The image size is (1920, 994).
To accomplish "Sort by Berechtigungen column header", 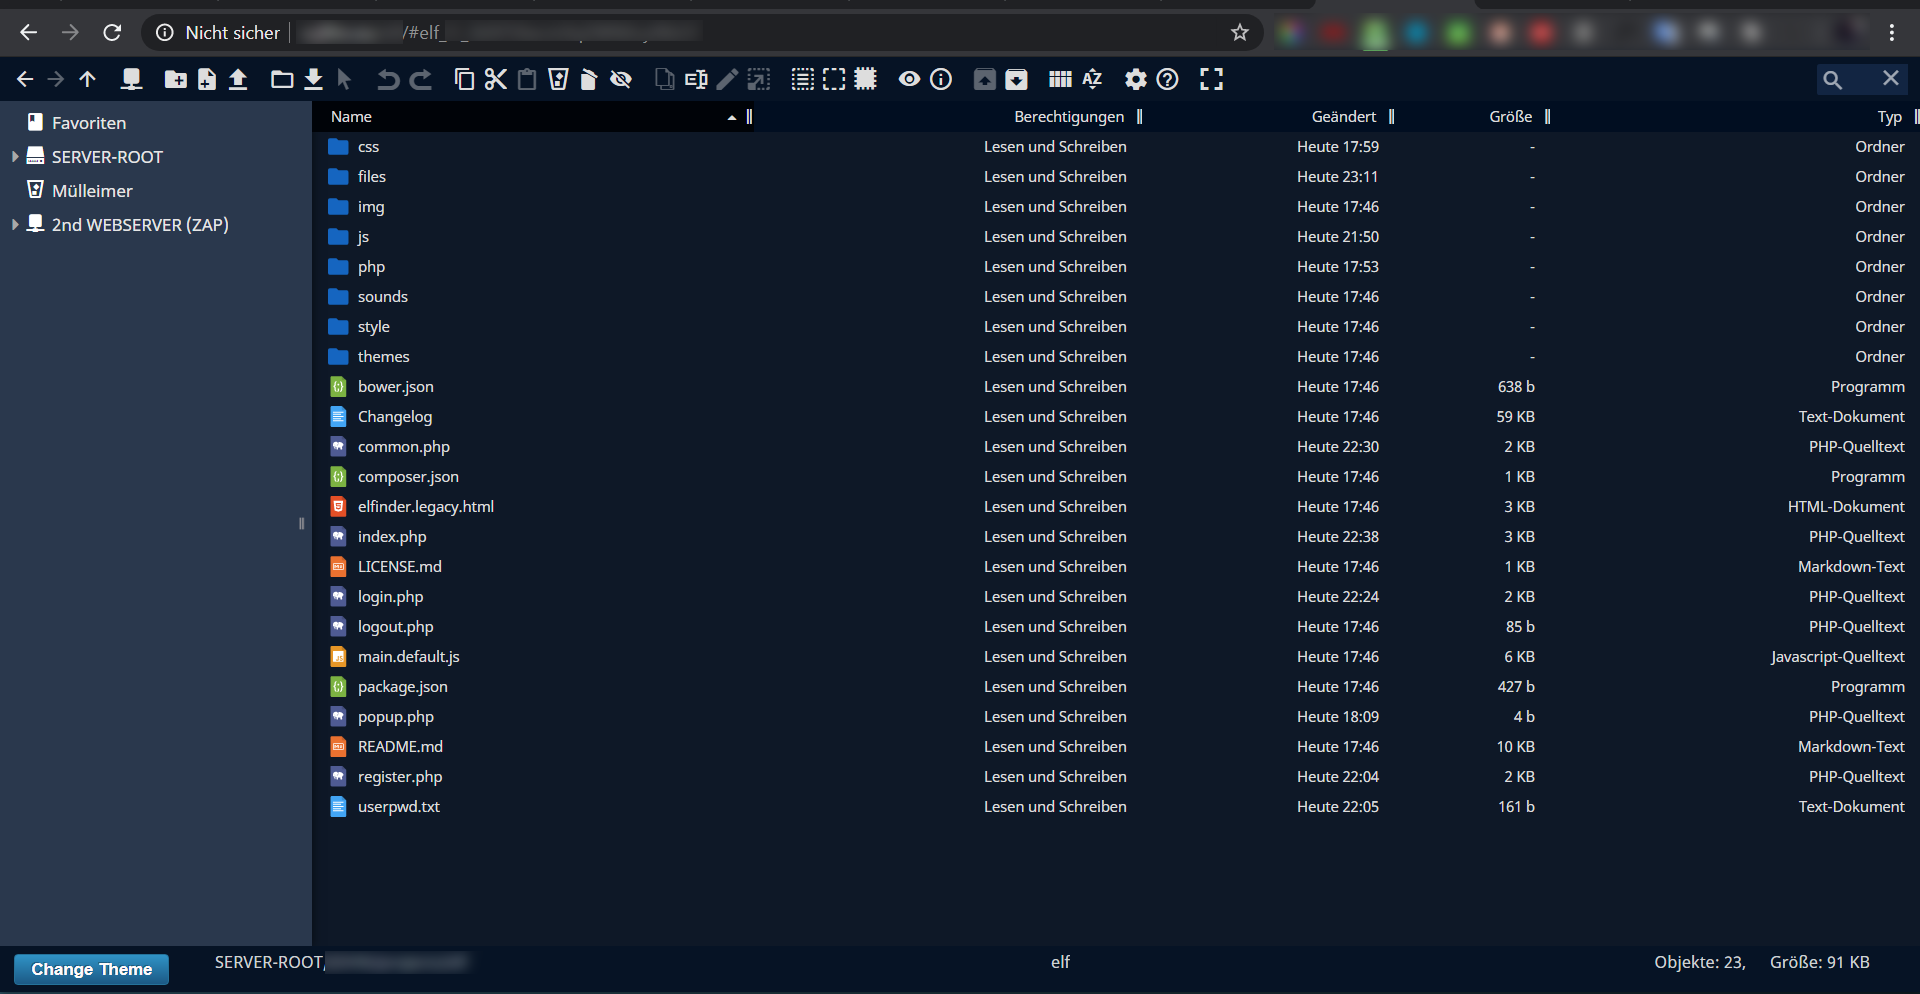I will [1069, 117].
